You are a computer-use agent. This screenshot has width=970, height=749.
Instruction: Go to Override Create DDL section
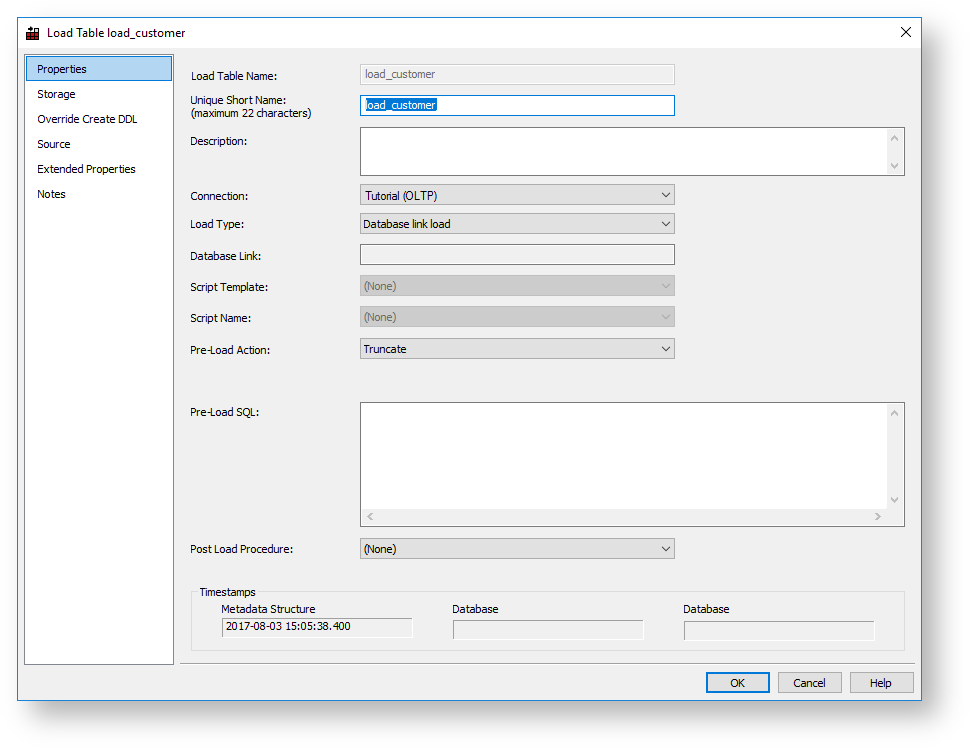87,119
